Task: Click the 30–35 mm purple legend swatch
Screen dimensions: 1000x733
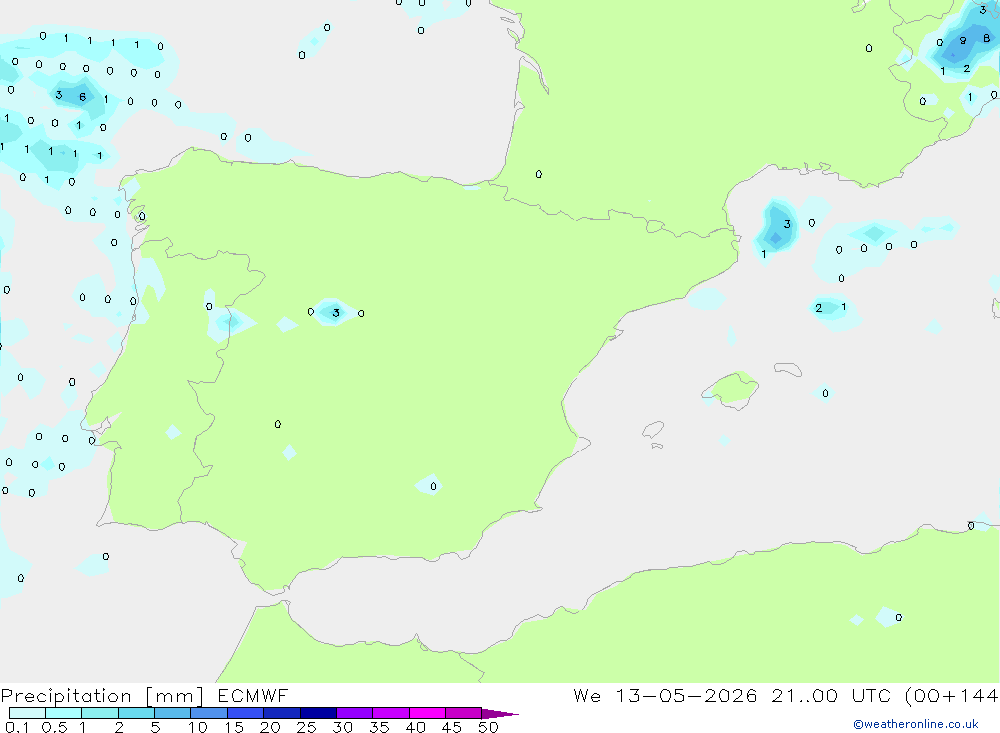Action: (355, 713)
